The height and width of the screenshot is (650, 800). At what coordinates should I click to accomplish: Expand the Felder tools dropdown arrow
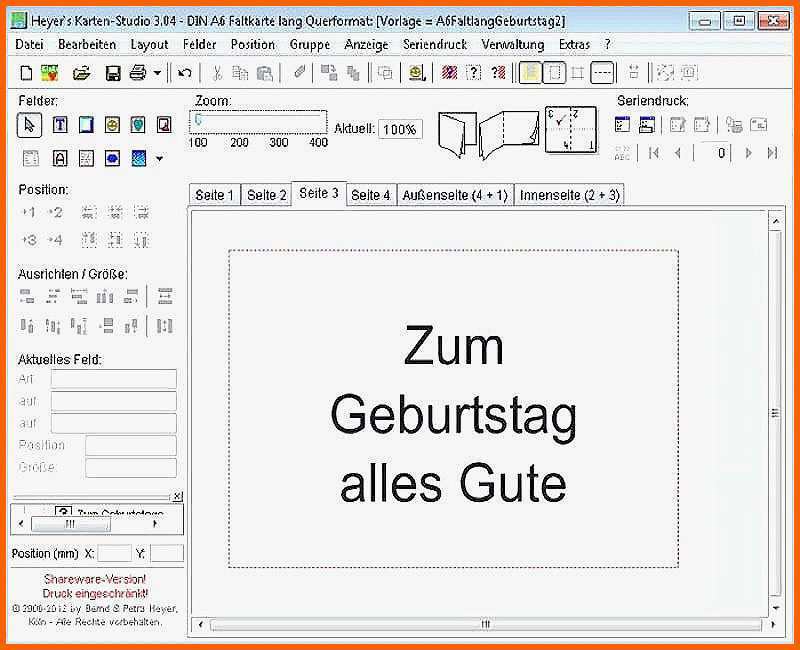159,159
